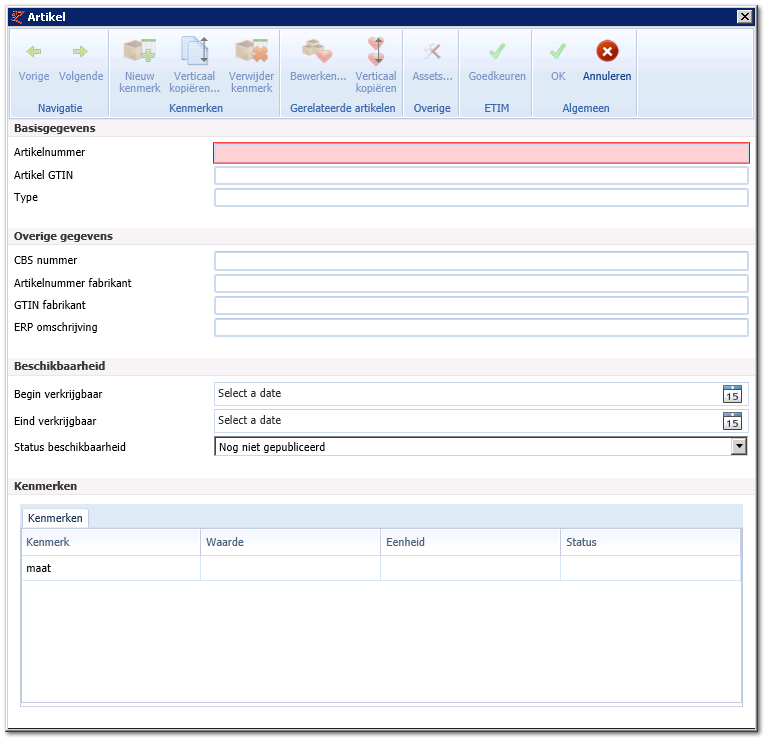Click the Volgende green forward arrow

click(x=80, y=51)
